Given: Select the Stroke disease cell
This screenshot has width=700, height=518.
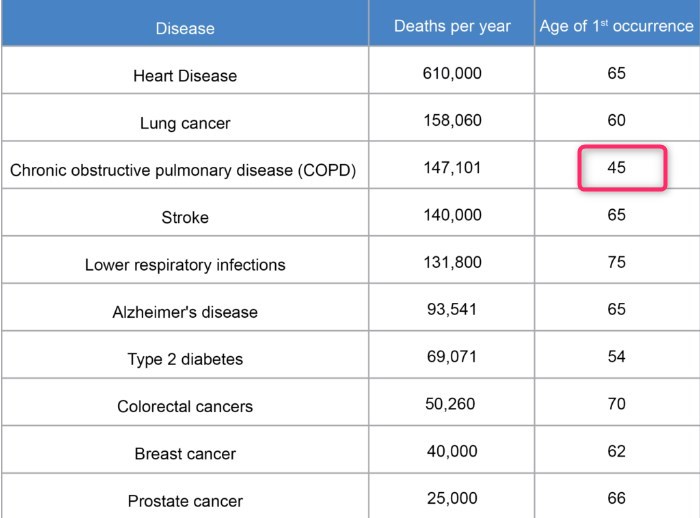Looking at the screenshot, I should tap(185, 217).
